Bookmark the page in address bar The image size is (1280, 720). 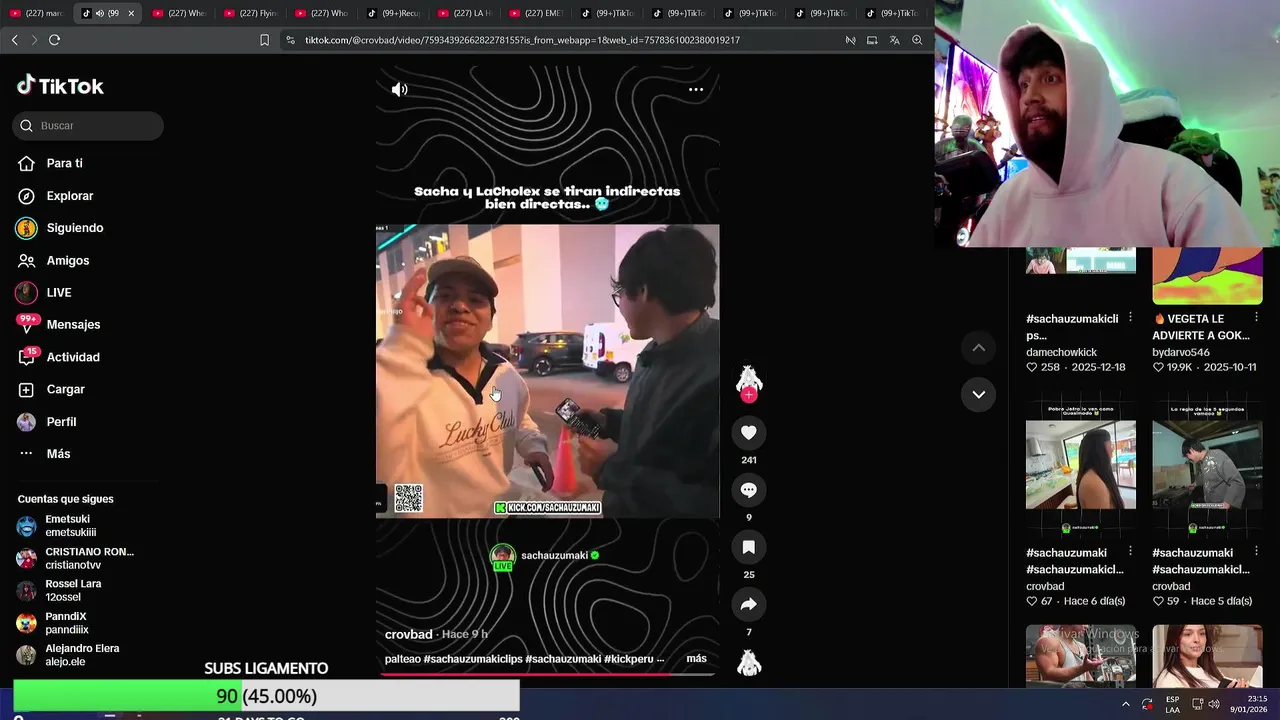click(264, 40)
